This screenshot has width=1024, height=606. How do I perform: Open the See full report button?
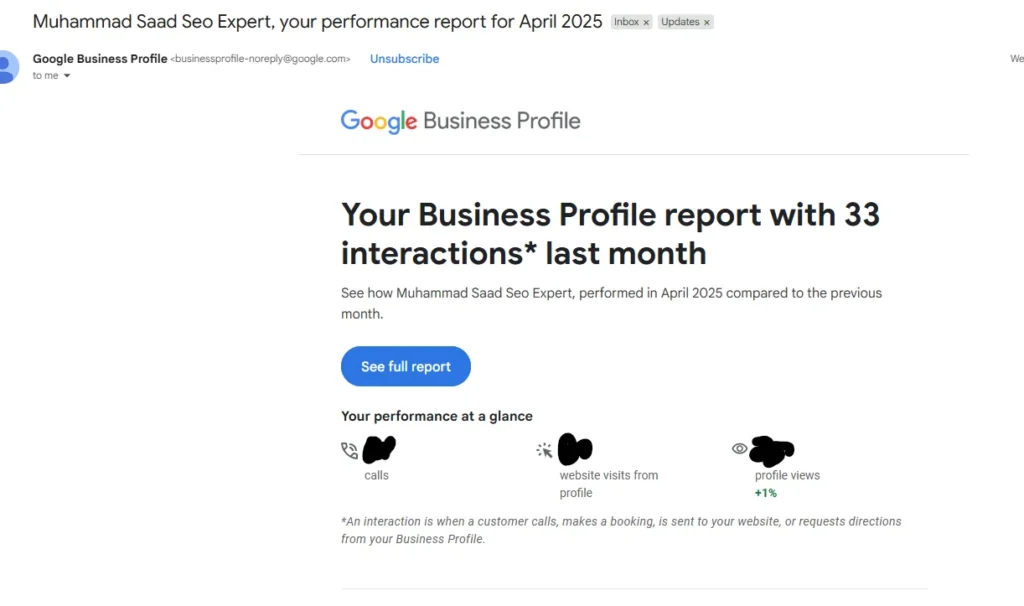[x=406, y=366]
